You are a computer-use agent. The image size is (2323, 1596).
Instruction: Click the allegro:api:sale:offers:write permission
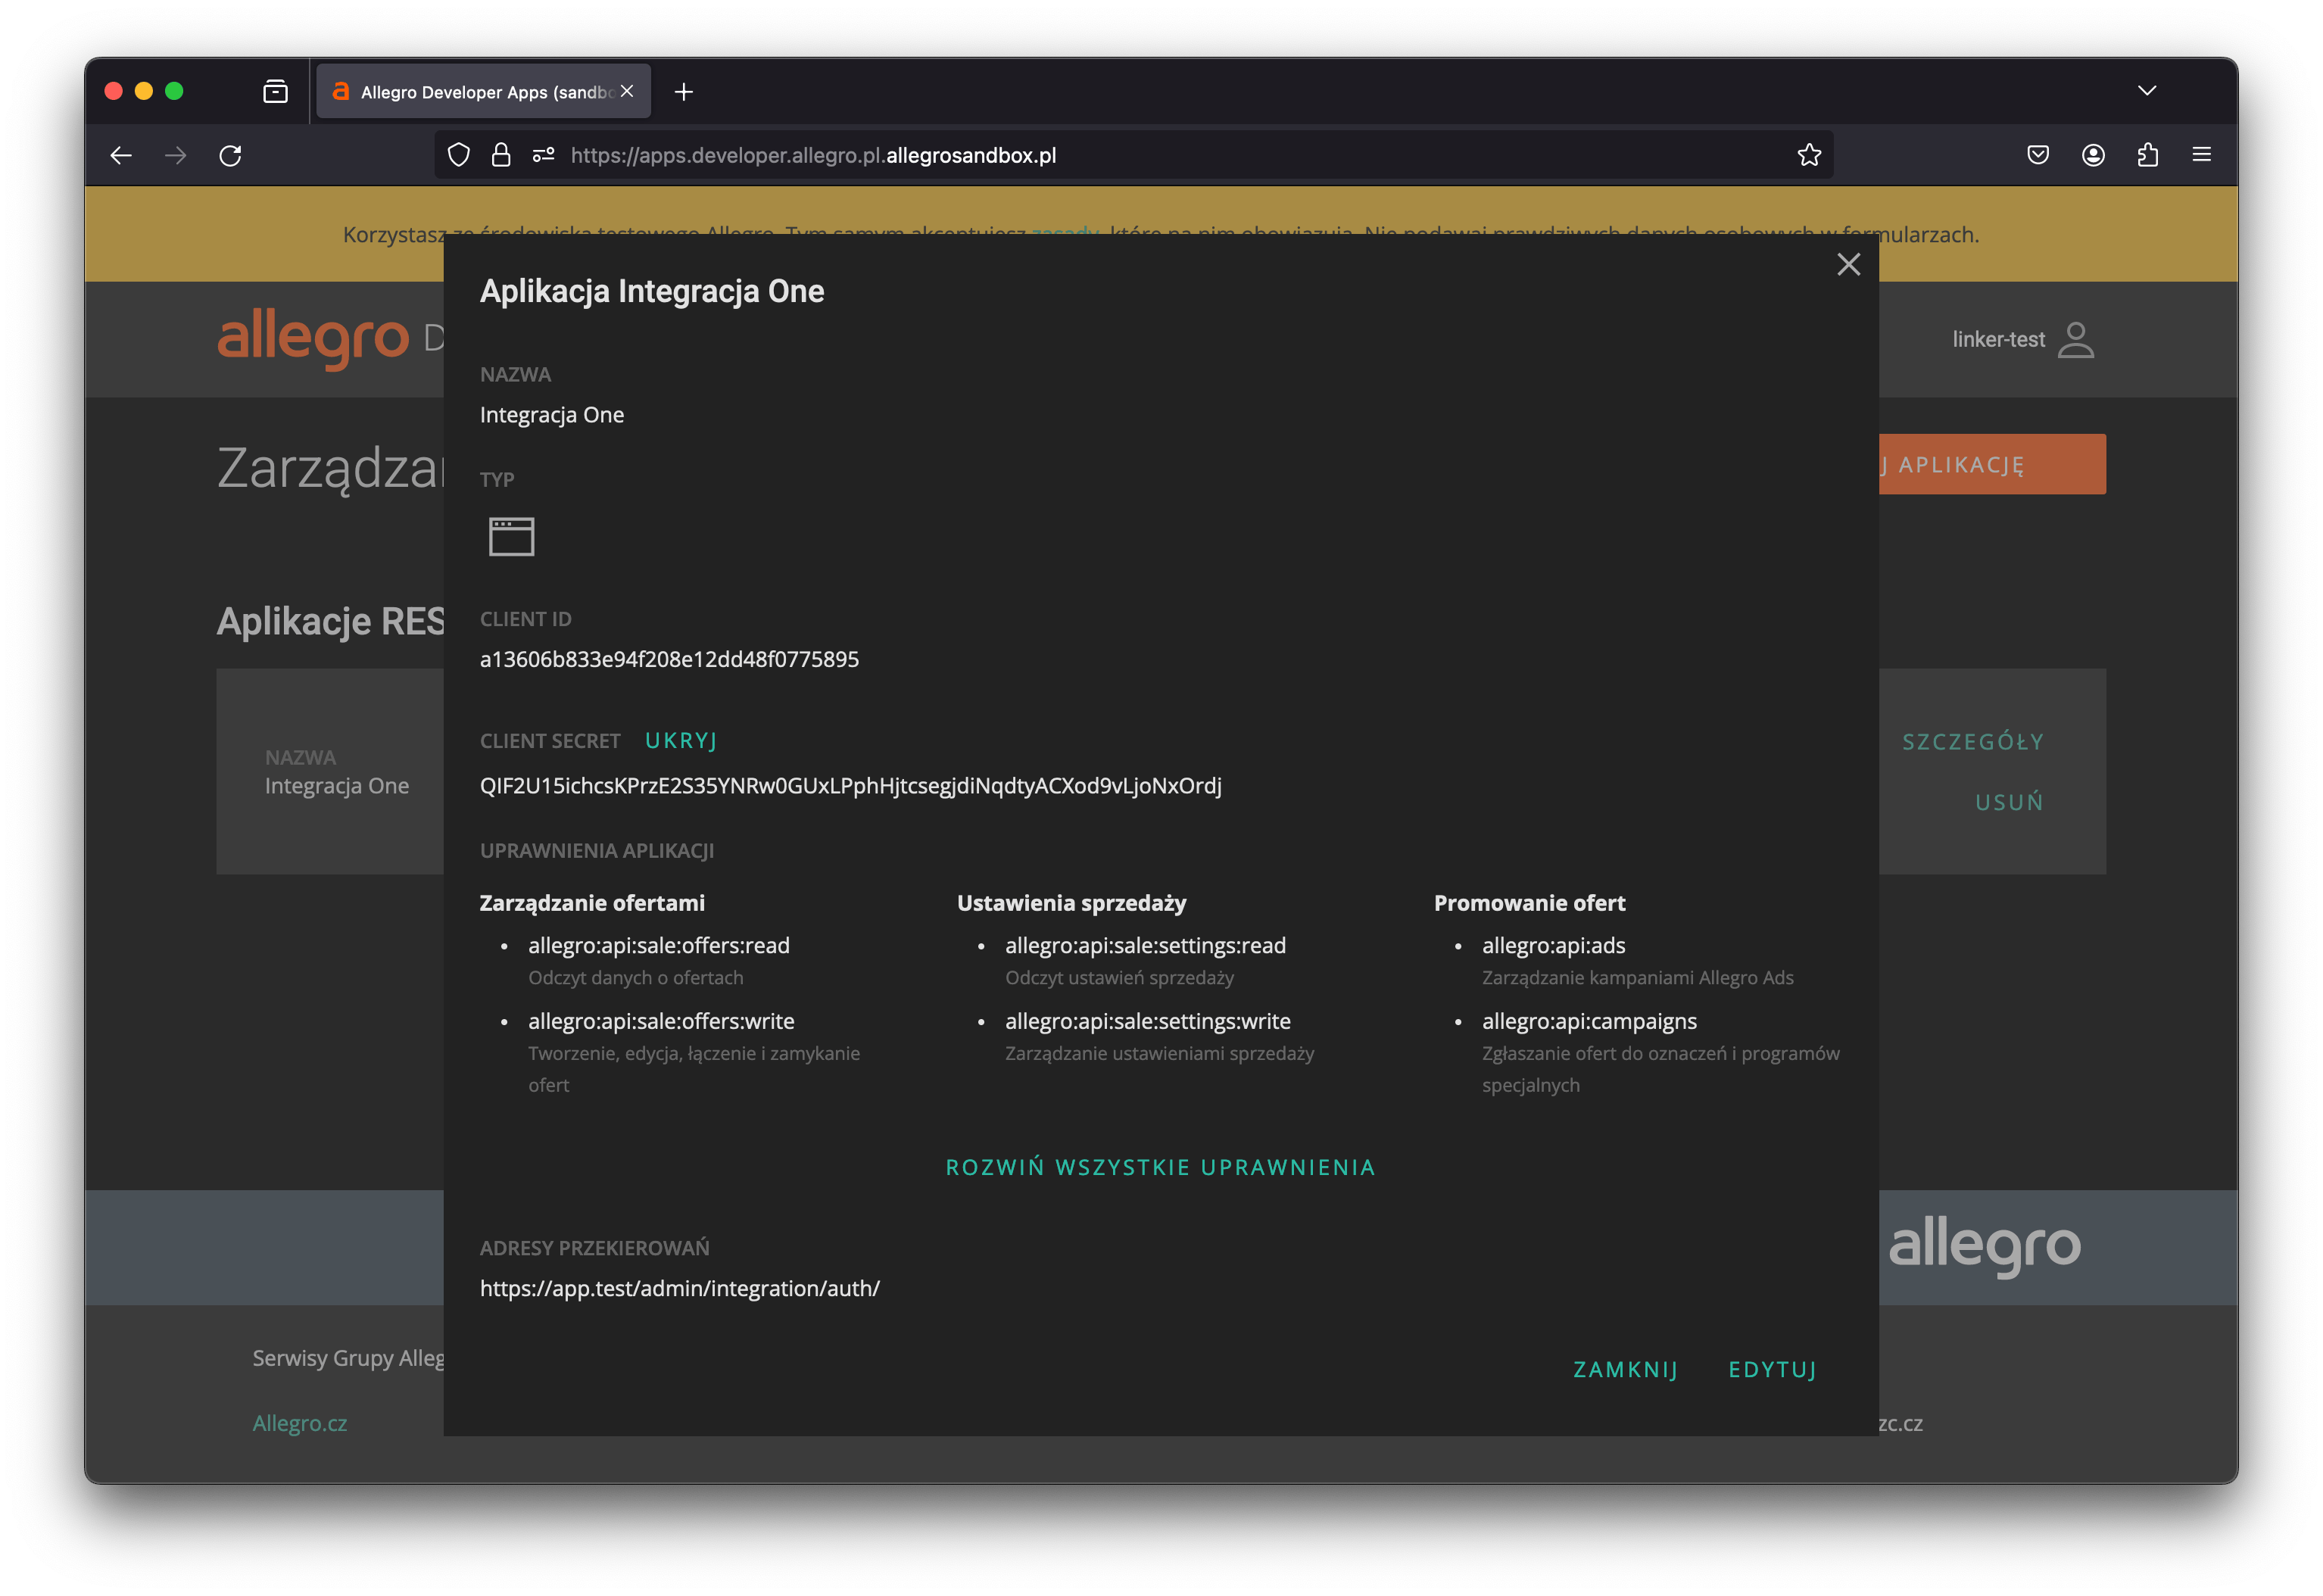pos(661,1021)
